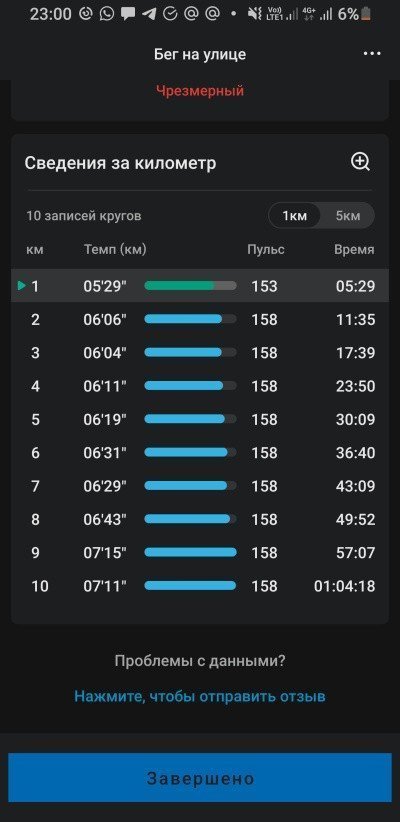
Task: Select kilometer 5 row with pace 06'19"
Action: pyautogui.click(x=200, y=419)
